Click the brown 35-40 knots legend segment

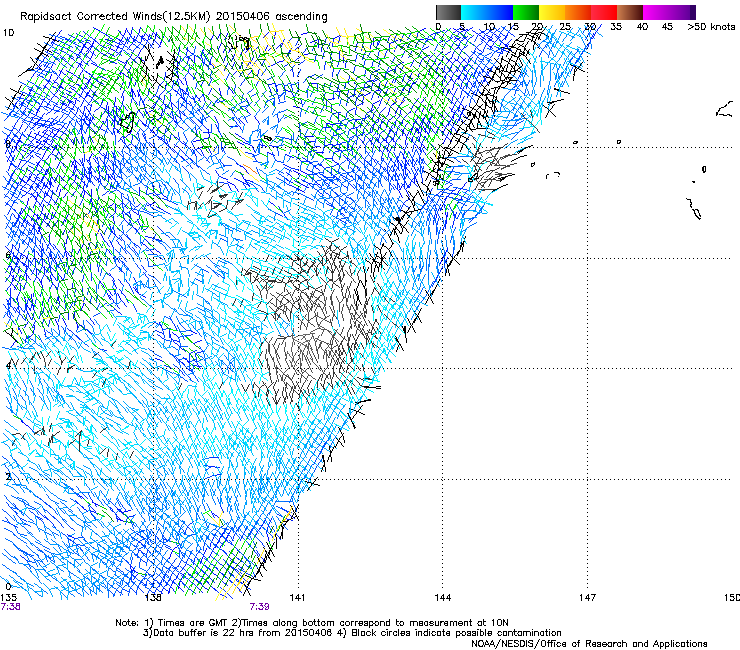click(630, 12)
